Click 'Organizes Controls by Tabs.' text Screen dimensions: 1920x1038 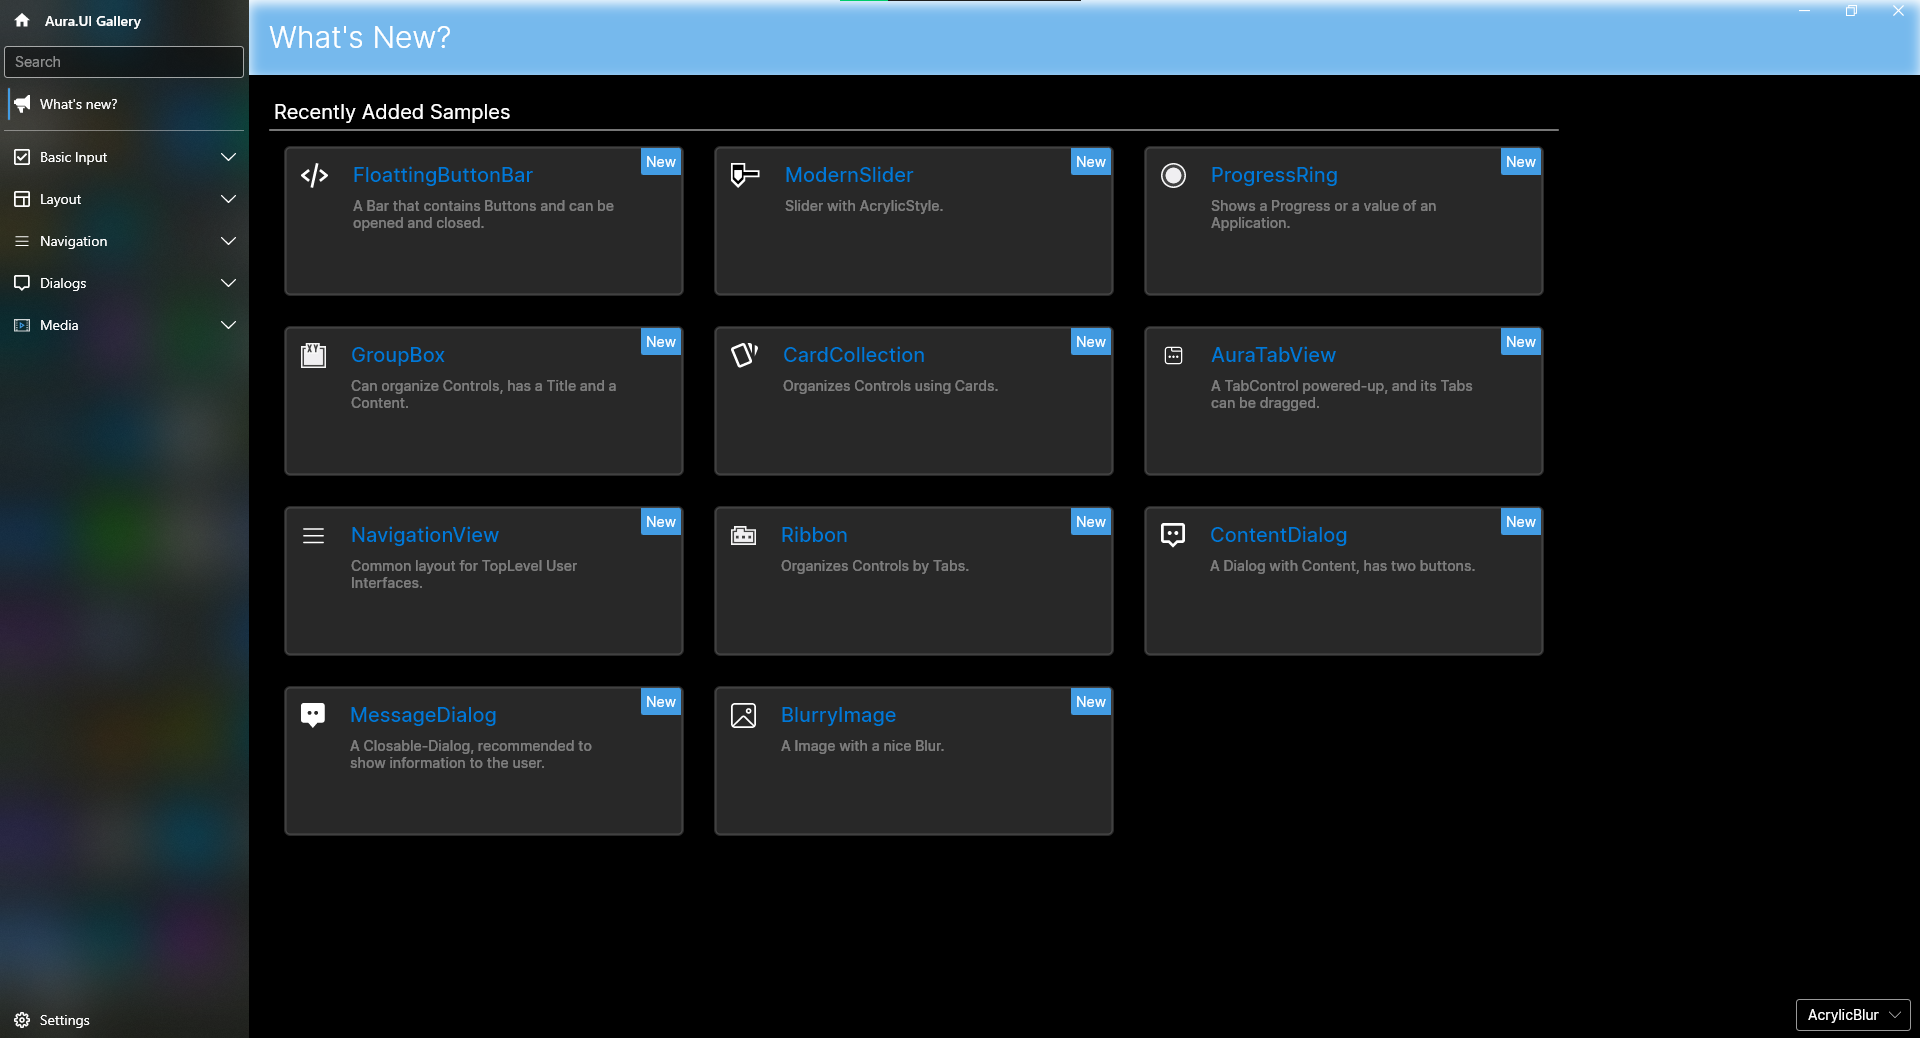[875, 566]
